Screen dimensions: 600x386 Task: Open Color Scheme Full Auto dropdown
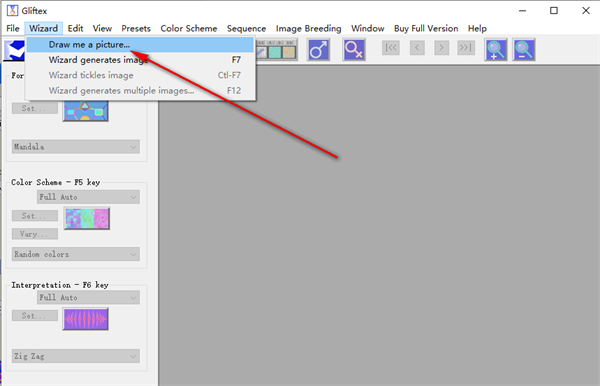point(88,197)
